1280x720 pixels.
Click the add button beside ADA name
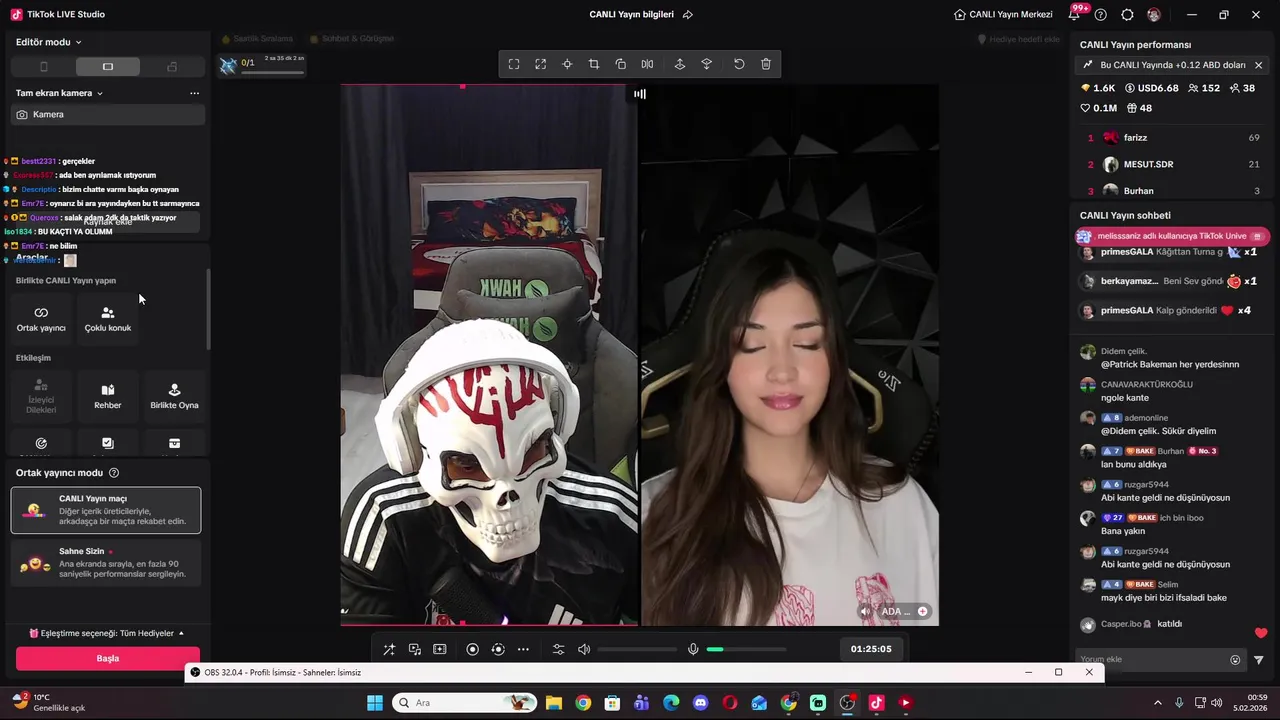[922, 611]
